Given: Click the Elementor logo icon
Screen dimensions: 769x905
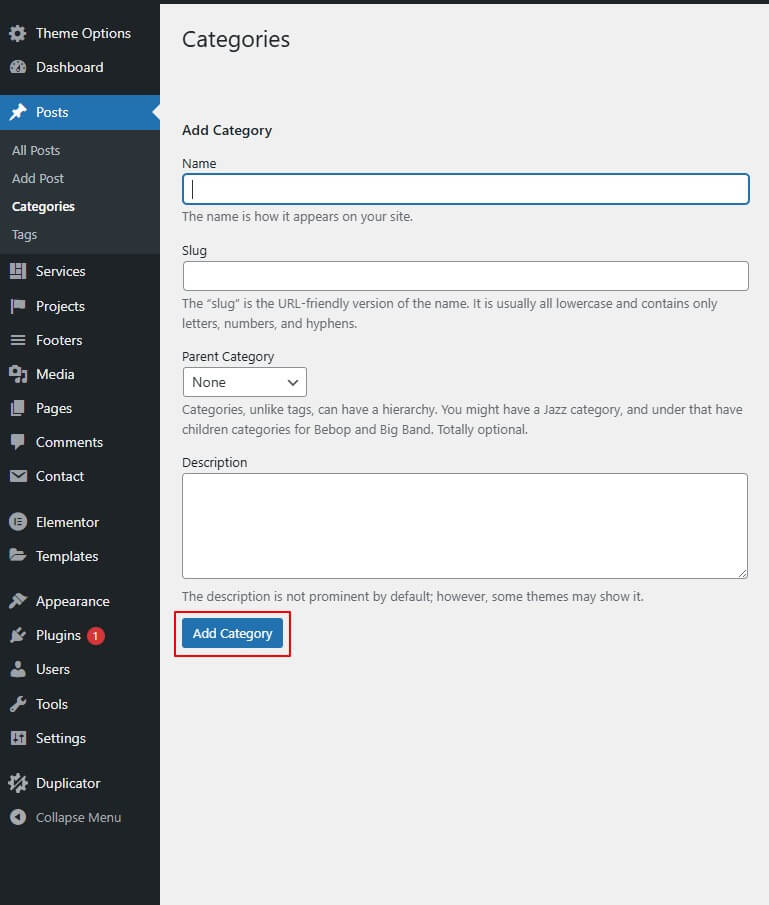Looking at the screenshot, I should click(18, 522).
